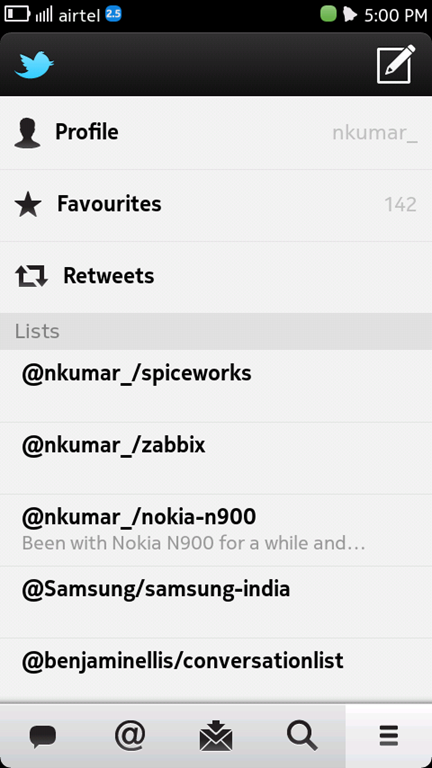
Task: Click the Profile silhouette icon
Action: 27,133
